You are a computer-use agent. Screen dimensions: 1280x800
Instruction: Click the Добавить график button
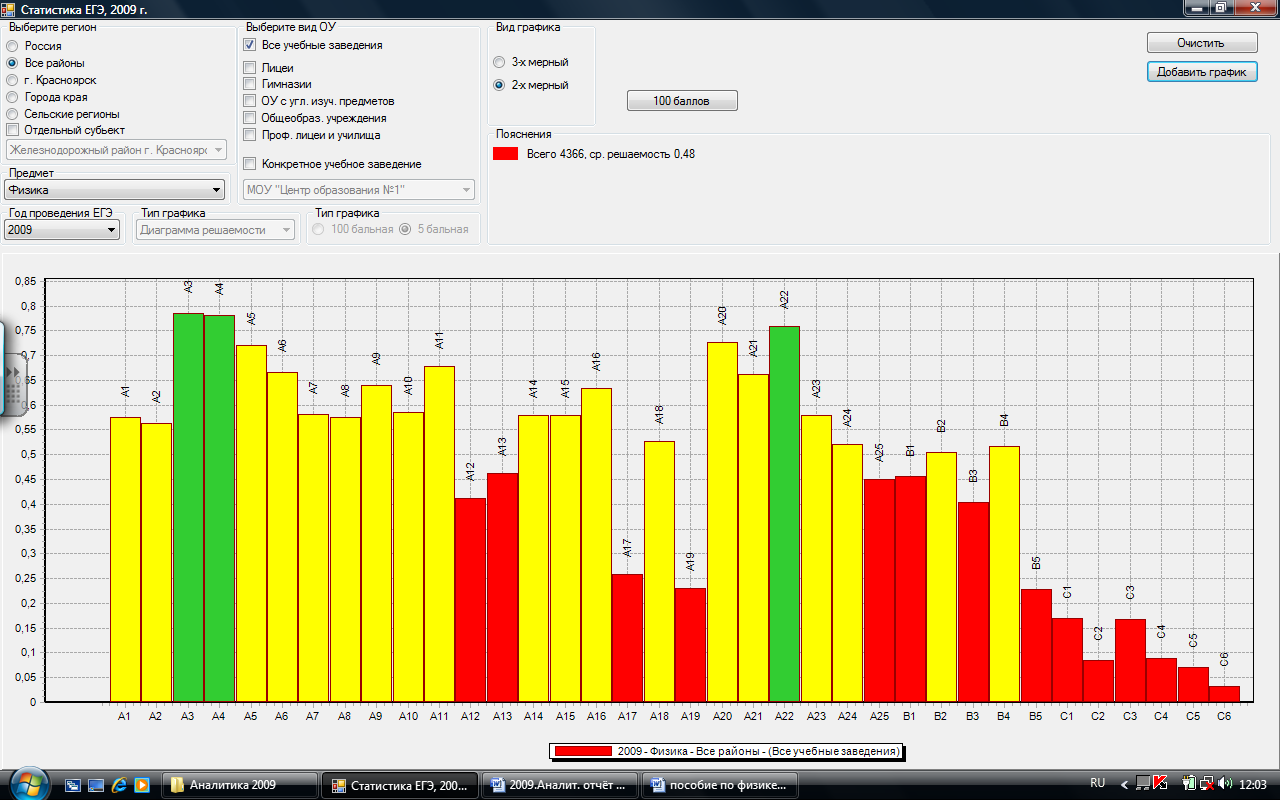[x=1201, y=72]
